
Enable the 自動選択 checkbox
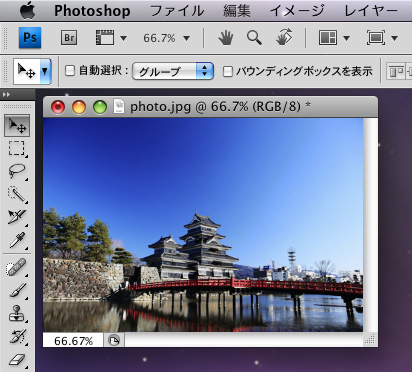pyautogui.click(x=70, y=71)
